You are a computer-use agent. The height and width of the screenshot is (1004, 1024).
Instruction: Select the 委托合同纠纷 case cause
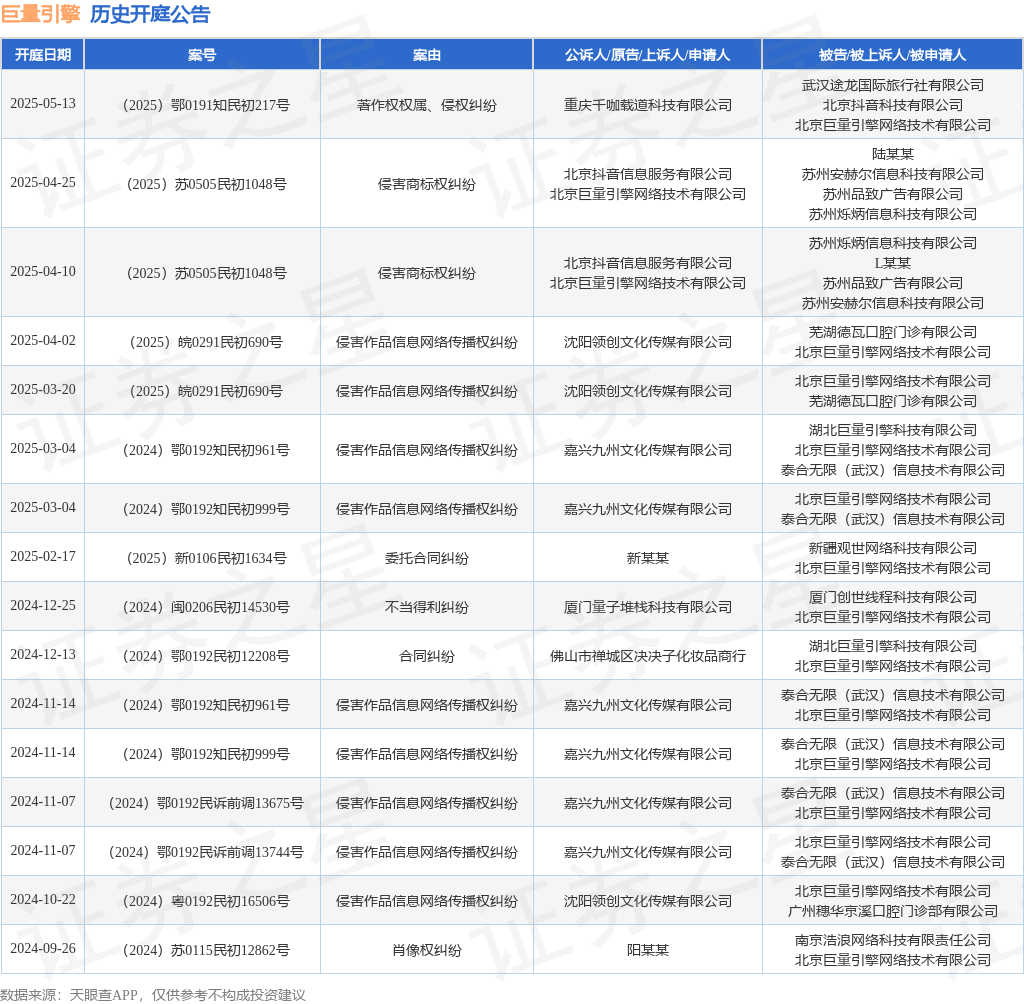(426, 559)
